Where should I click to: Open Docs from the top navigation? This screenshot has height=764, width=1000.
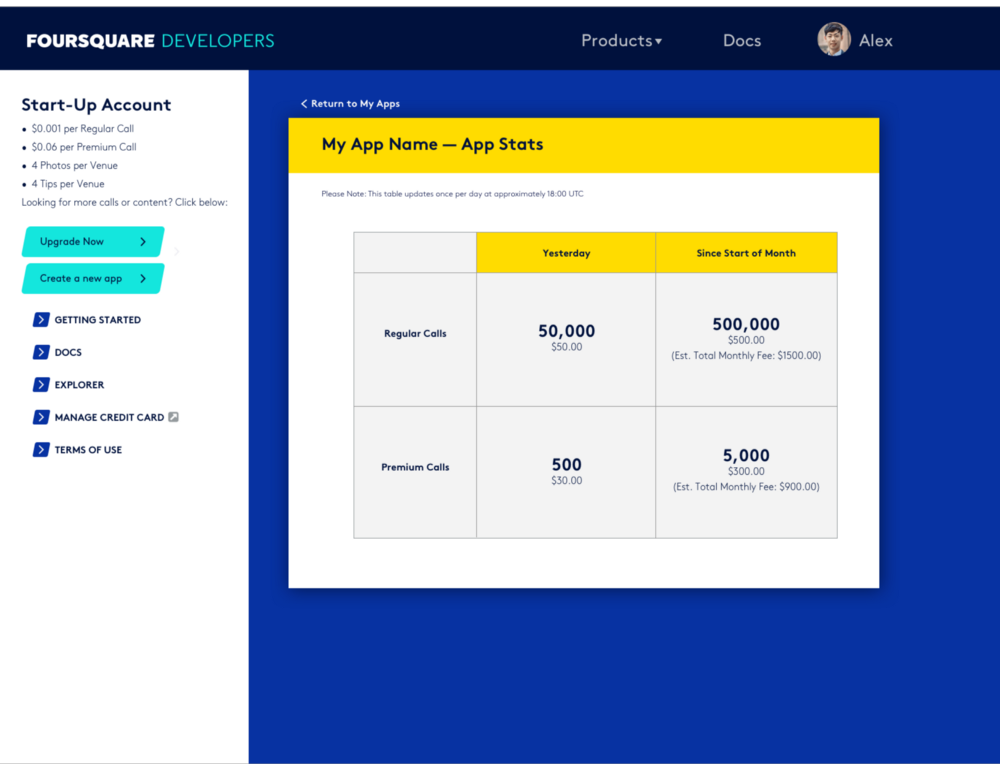(x=742, y=40)
